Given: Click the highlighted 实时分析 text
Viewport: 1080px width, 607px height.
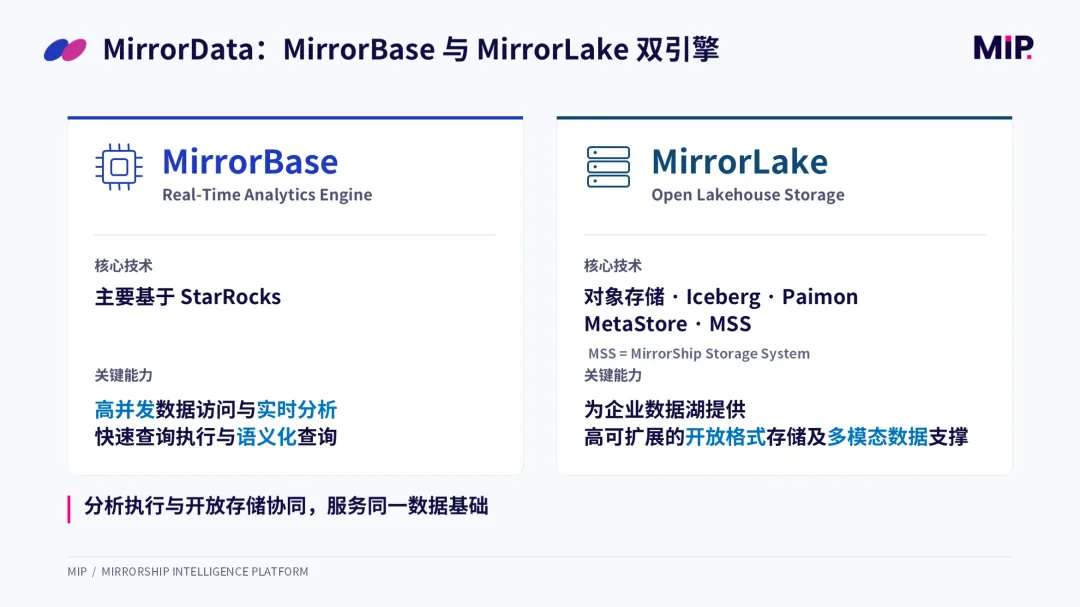Looking at the screenshot, I should (x=297, y=410).
